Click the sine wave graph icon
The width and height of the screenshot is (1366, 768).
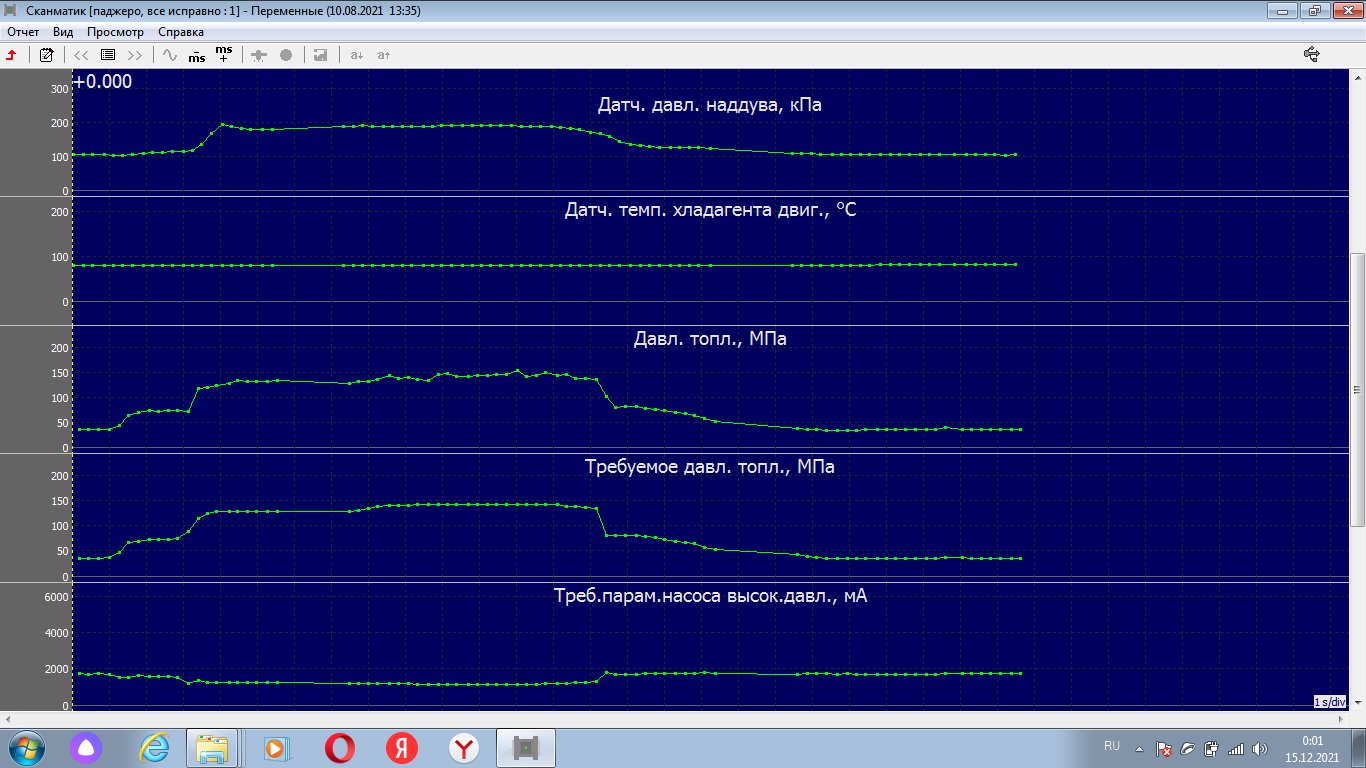click(170, 55)
